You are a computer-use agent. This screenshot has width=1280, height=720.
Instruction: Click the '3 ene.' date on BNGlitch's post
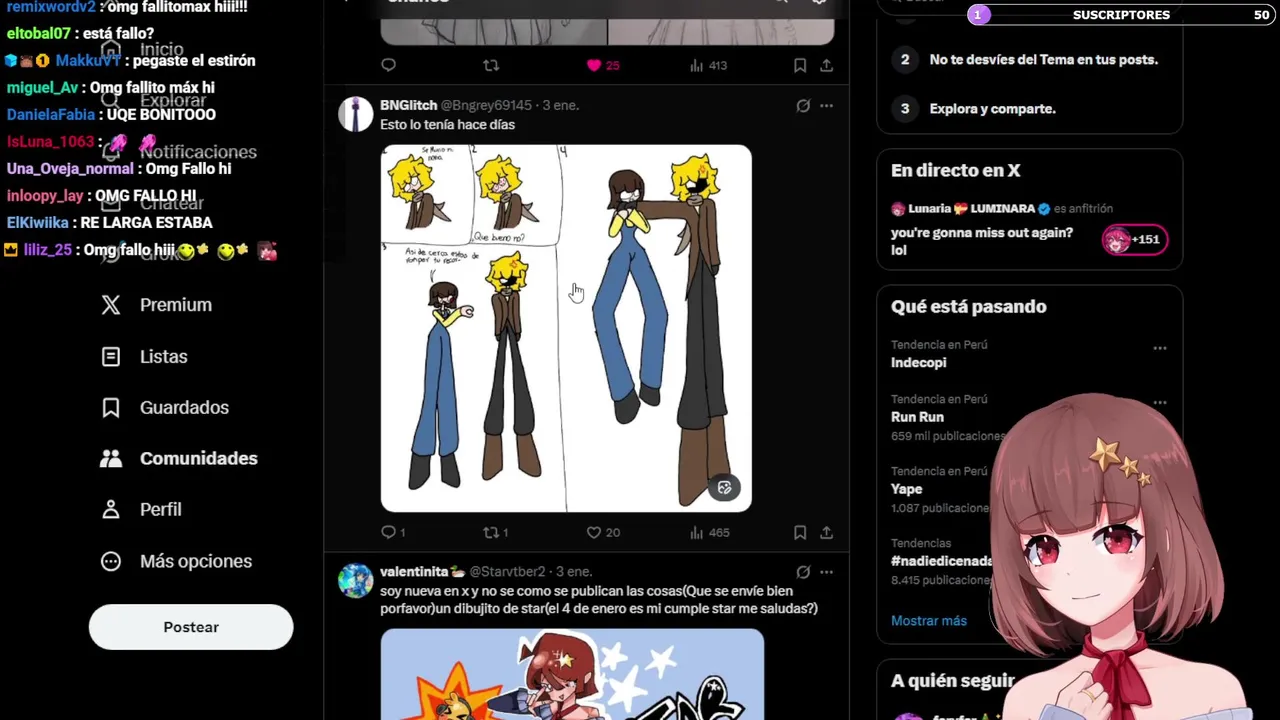(x=561, y=105)
